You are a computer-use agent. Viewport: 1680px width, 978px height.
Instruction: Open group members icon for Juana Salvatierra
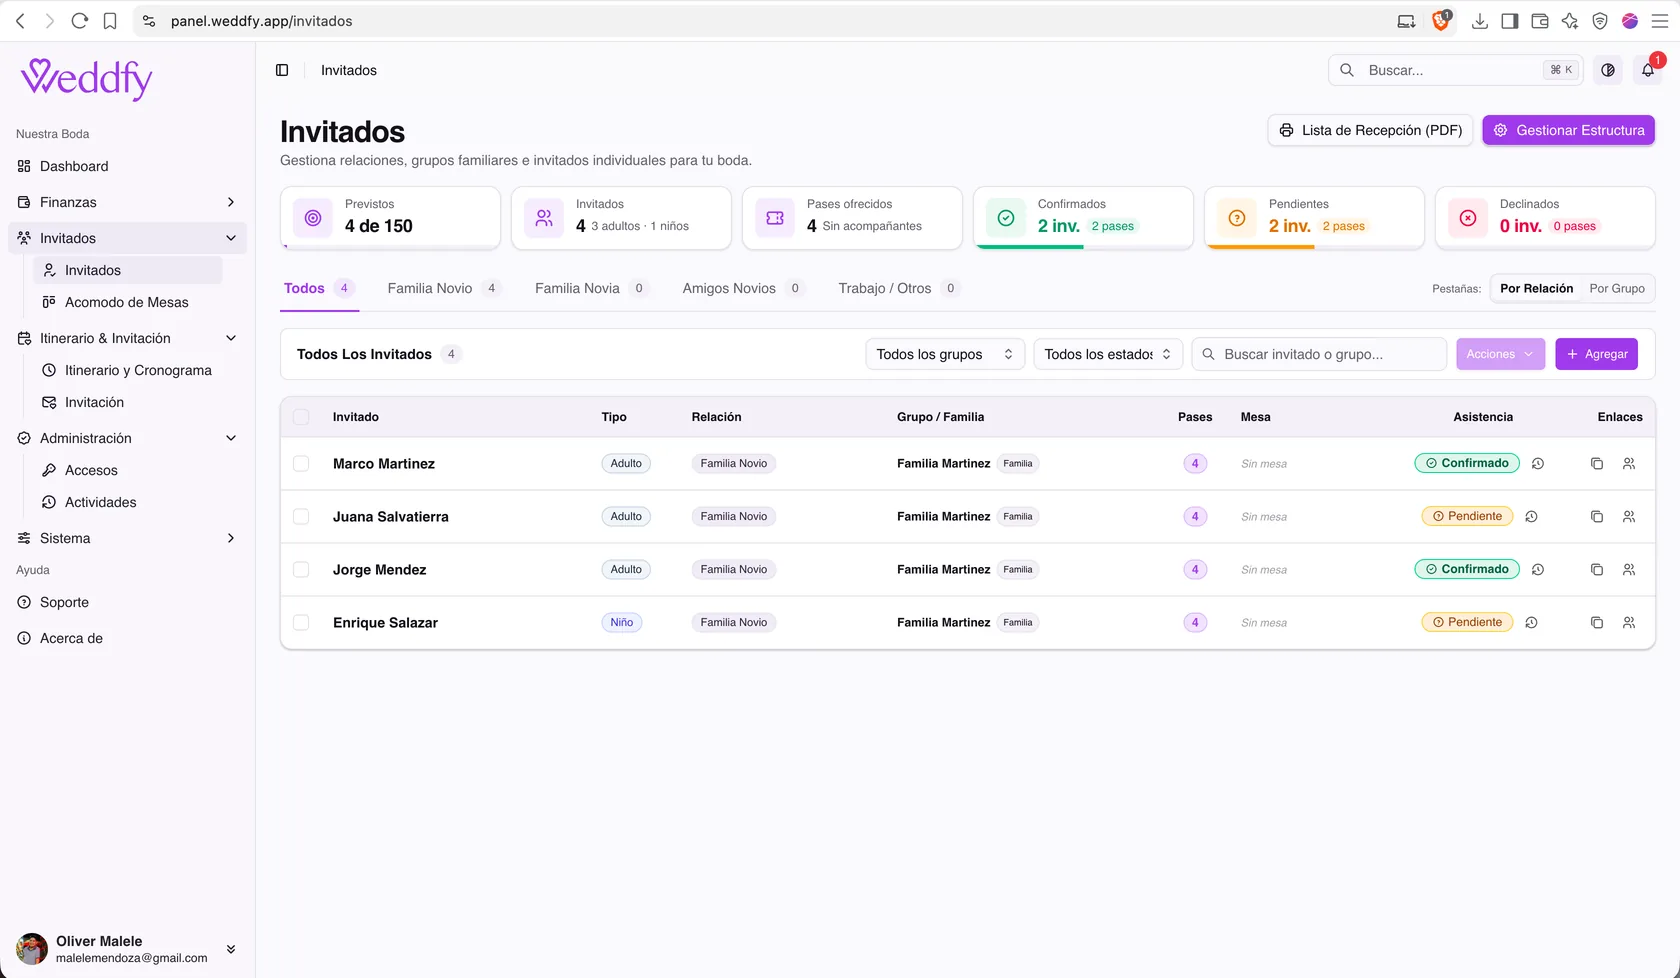click(x=1629, y=517)
